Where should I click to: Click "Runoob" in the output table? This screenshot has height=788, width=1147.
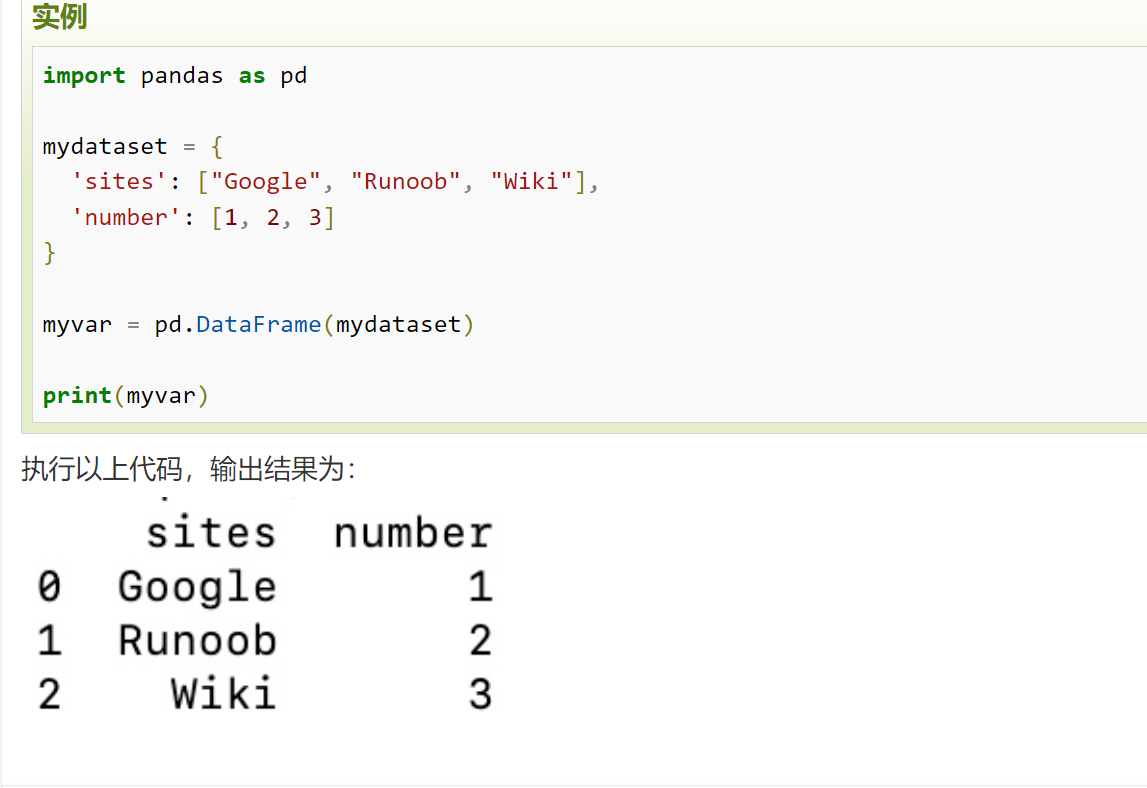tap(197, 641)
